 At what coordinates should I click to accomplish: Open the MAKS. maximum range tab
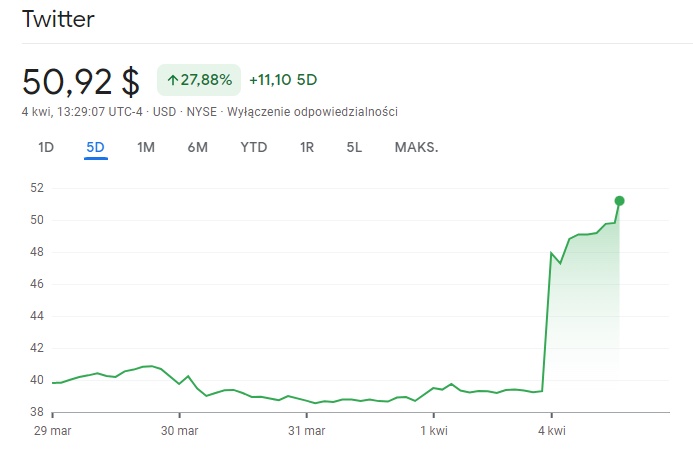416,148
